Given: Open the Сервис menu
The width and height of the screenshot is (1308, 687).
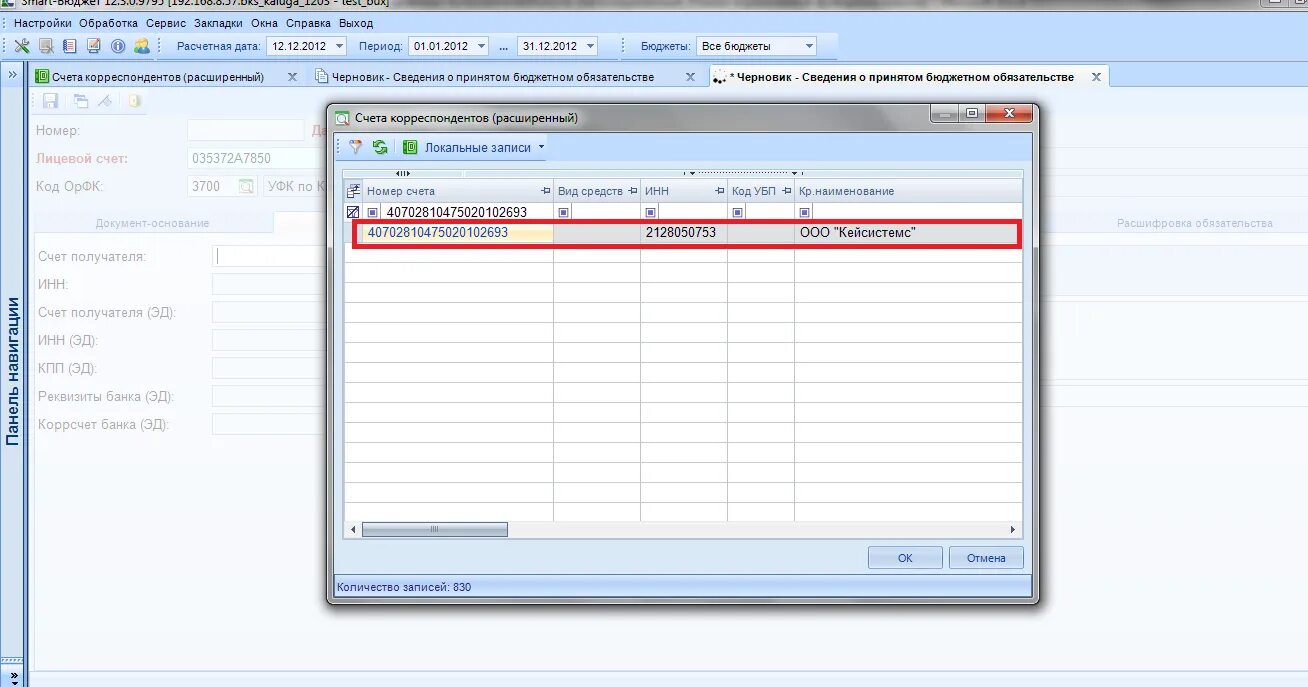Looking at the screenshot, I should pos(165,23).
